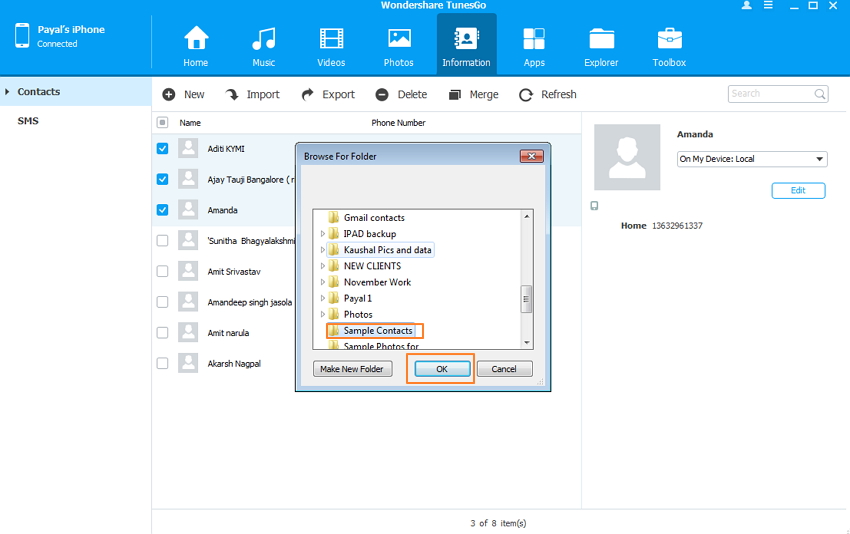Select SMS in the left sidebar
Viewport: 850px width, 534px height.
[28, 121]
